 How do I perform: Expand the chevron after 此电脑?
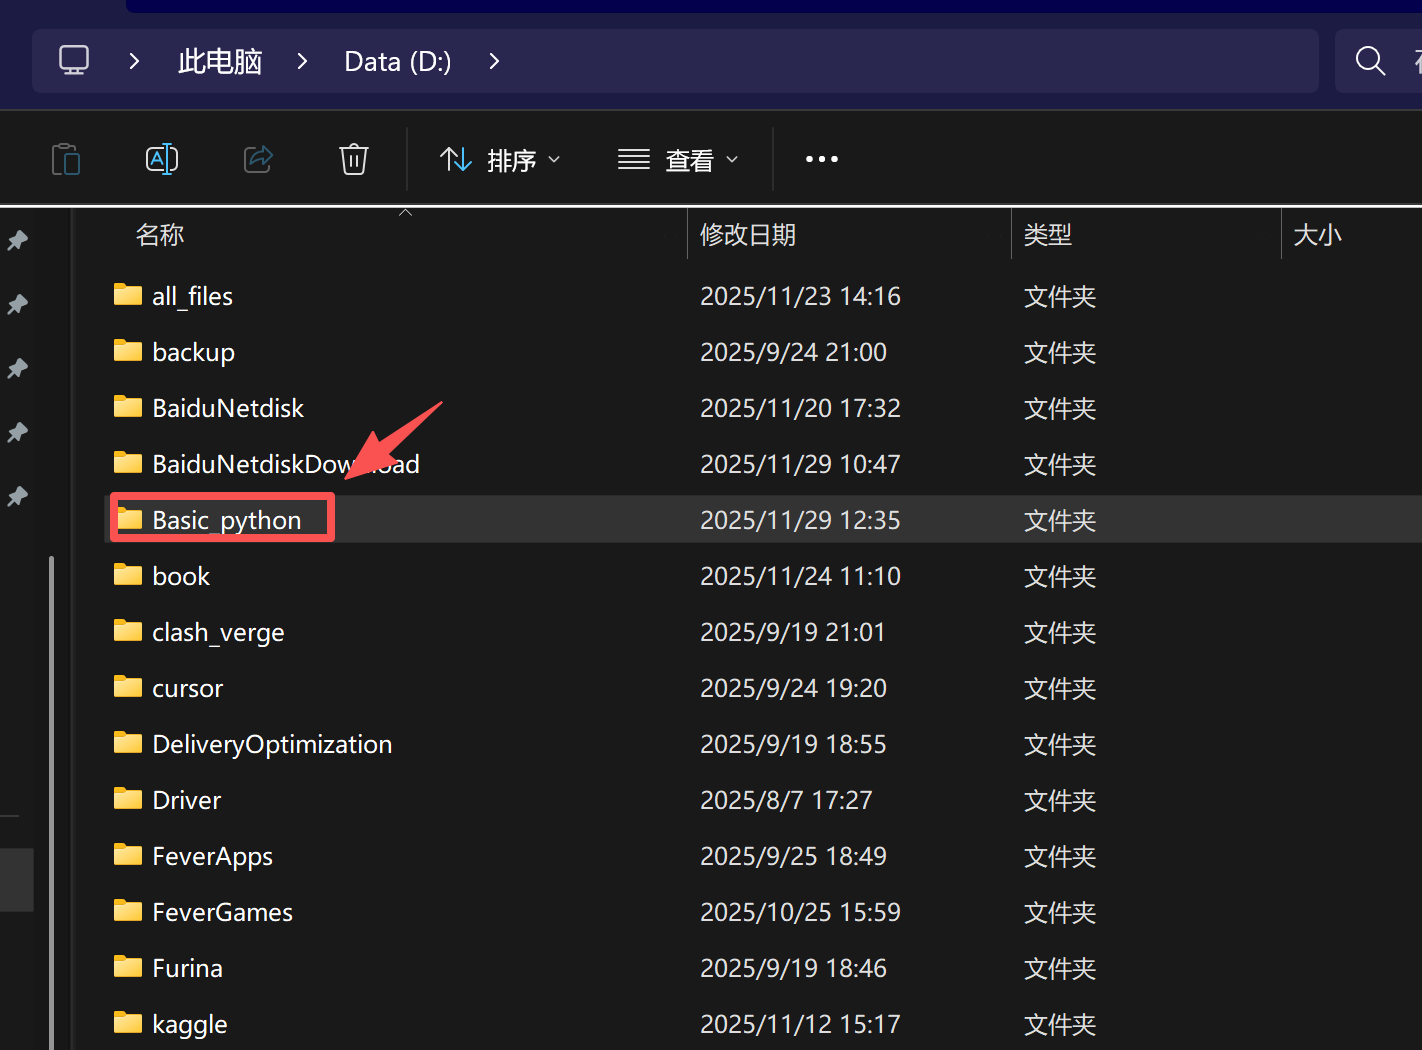pyautogui.click(x=302, y=62)
